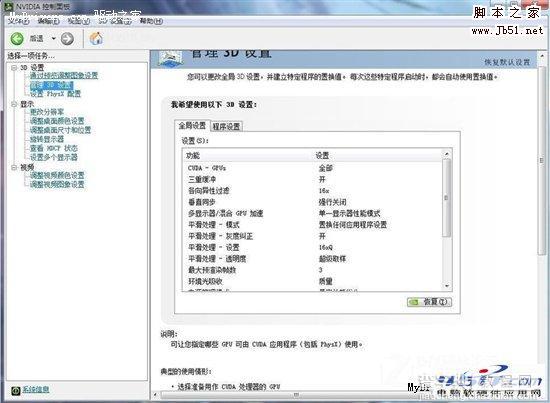The height and width of the screenshot is (403, 550).
Task: Click settings list scrollbar up arrow
Action: pos(447,154)
